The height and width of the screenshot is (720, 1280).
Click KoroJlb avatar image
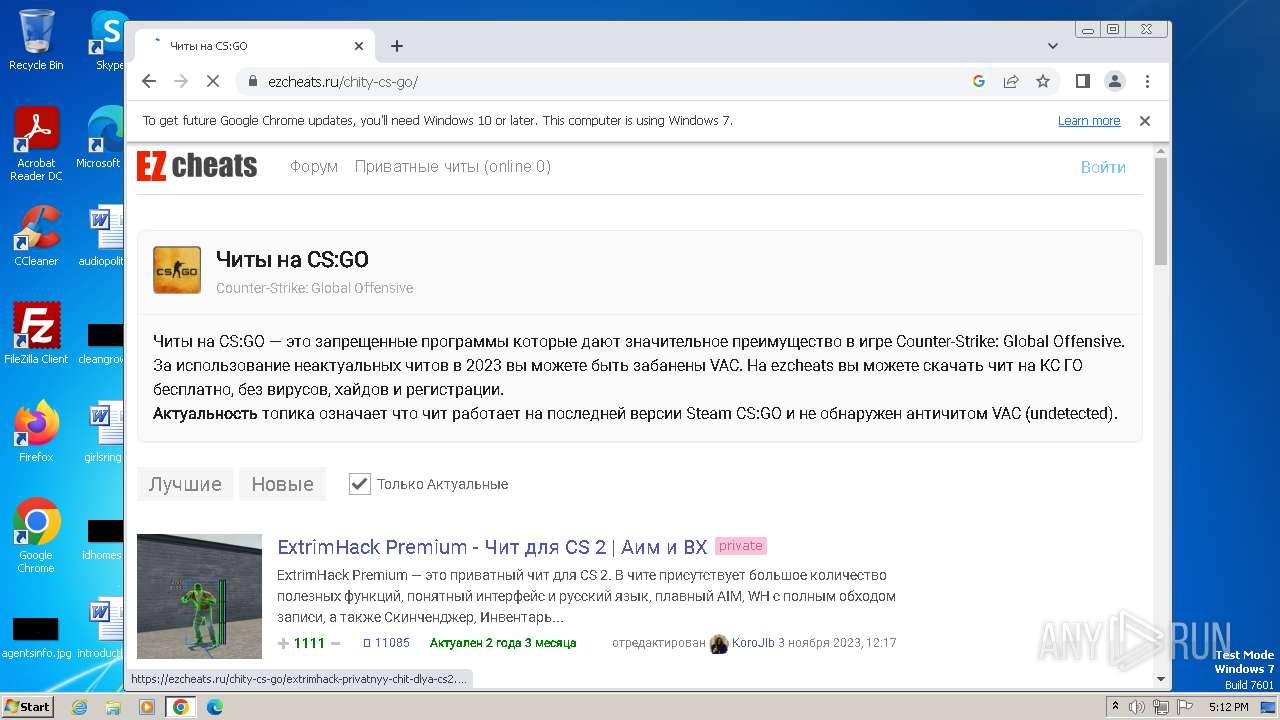(719, 643)
